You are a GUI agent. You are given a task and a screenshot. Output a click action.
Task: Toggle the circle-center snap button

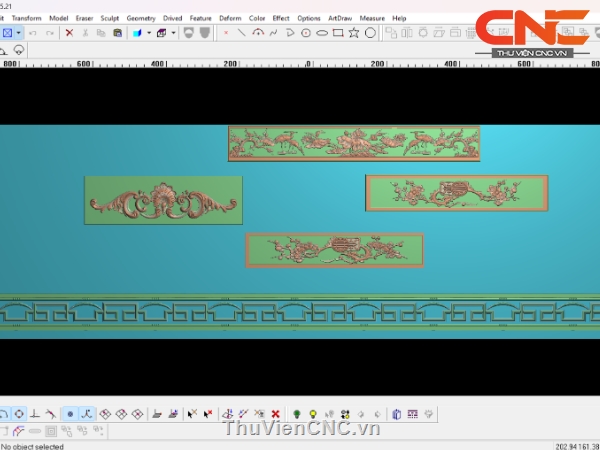(19, 413)
